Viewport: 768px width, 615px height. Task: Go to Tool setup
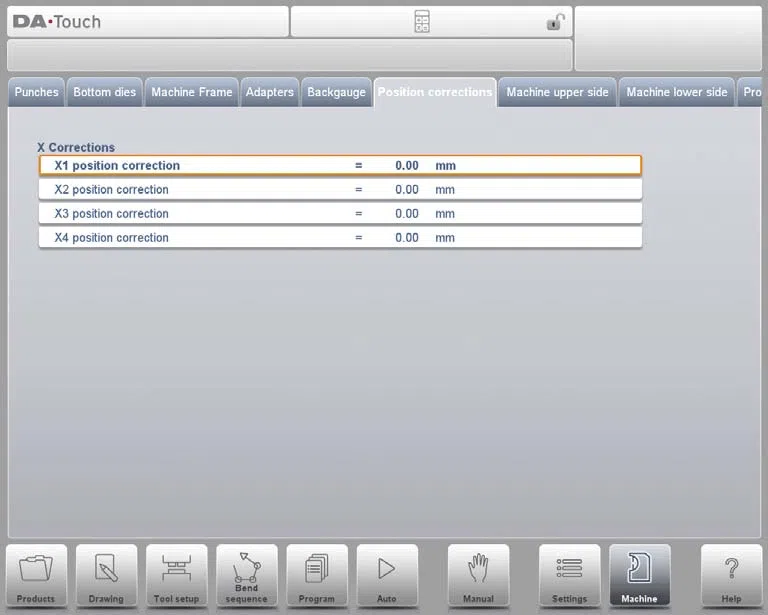(176, 576)
